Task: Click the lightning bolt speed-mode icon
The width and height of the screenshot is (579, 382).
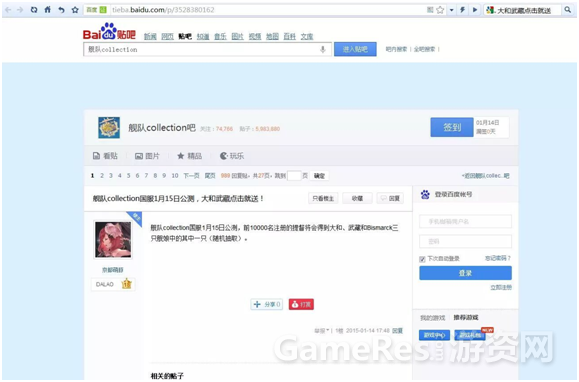Action: (x=462, y=10)
